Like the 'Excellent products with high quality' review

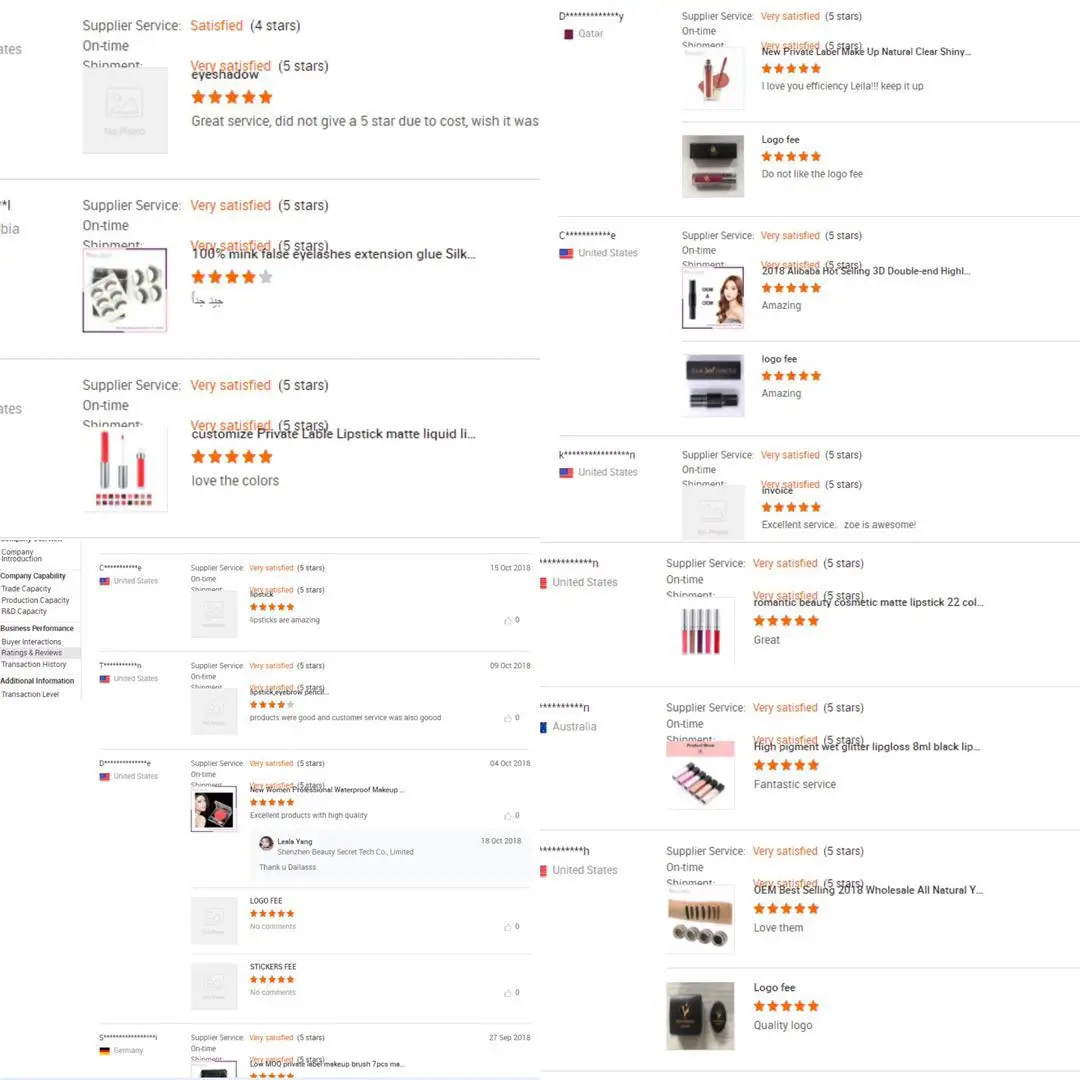pyautogui.click(x=508, y=816)
